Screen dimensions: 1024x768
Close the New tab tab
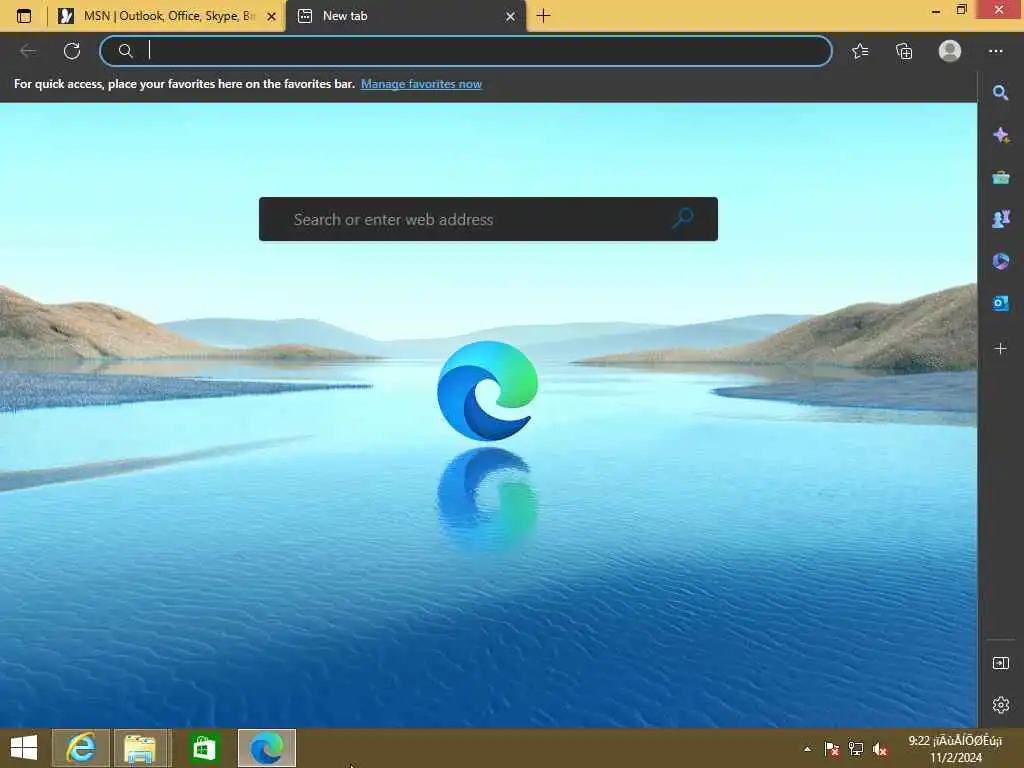click(x=510, y=16)
